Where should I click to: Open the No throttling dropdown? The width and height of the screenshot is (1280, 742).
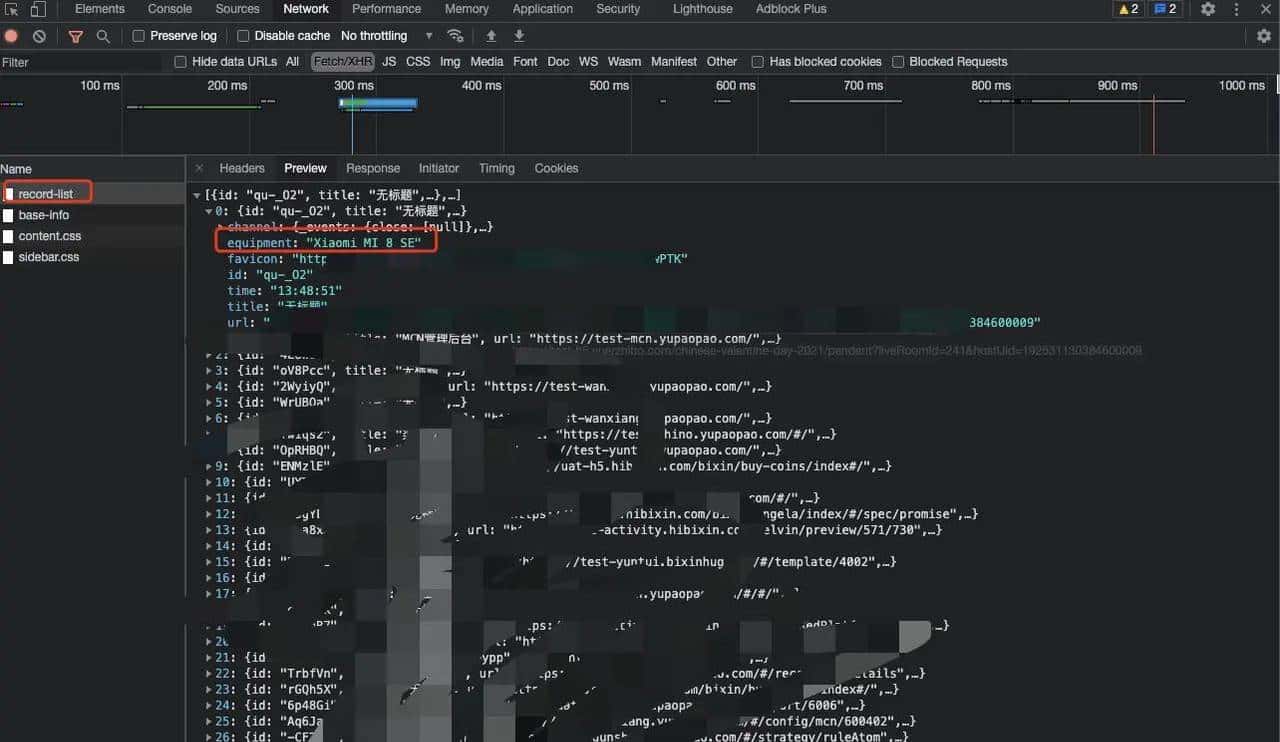coord(386,36)
